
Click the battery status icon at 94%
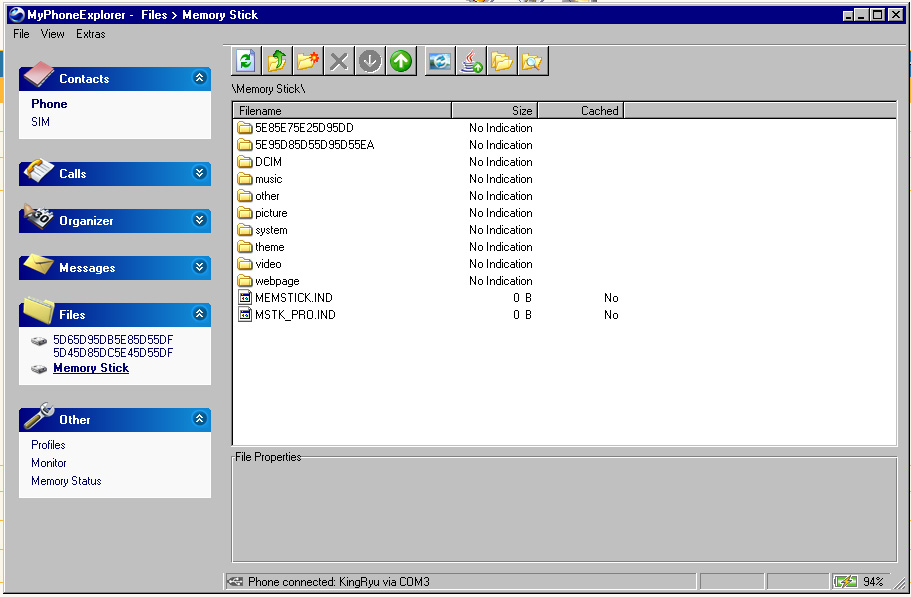(846, 582)
